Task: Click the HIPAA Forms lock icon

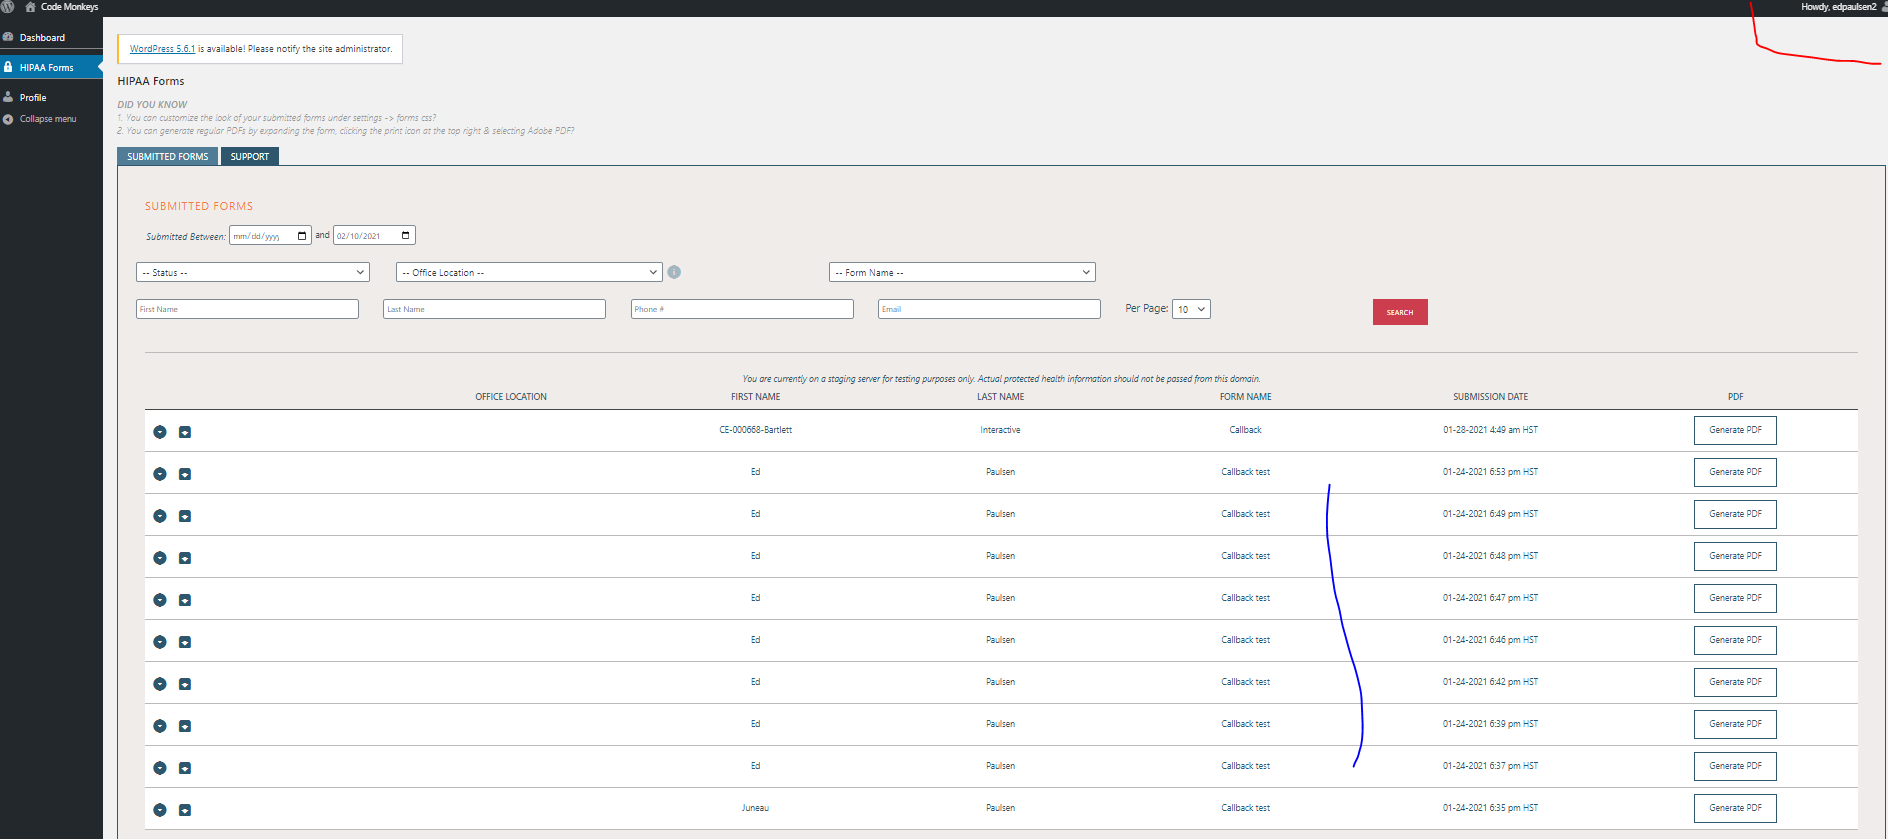Action: (x=8, y=67)
